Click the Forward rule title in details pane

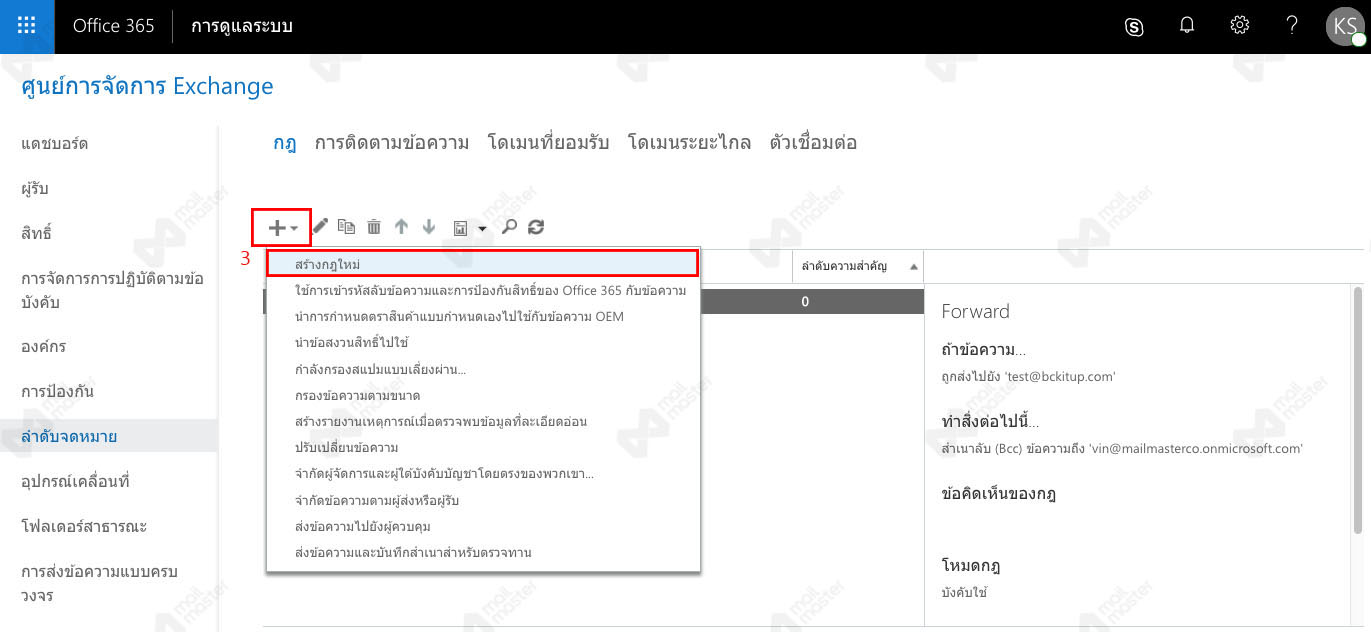click(976, 311)
